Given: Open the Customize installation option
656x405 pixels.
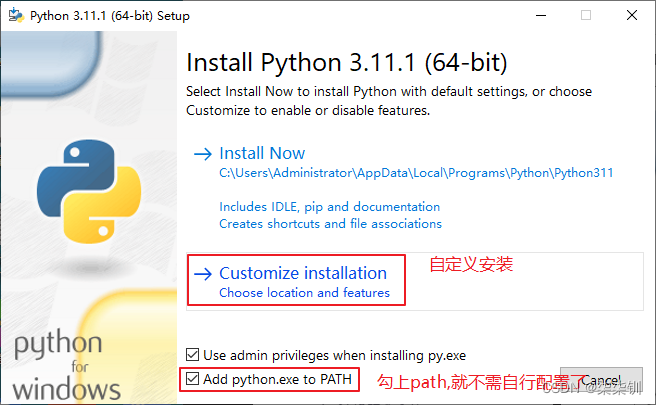Looking at the screenshot, I should [x=302, y=273].
